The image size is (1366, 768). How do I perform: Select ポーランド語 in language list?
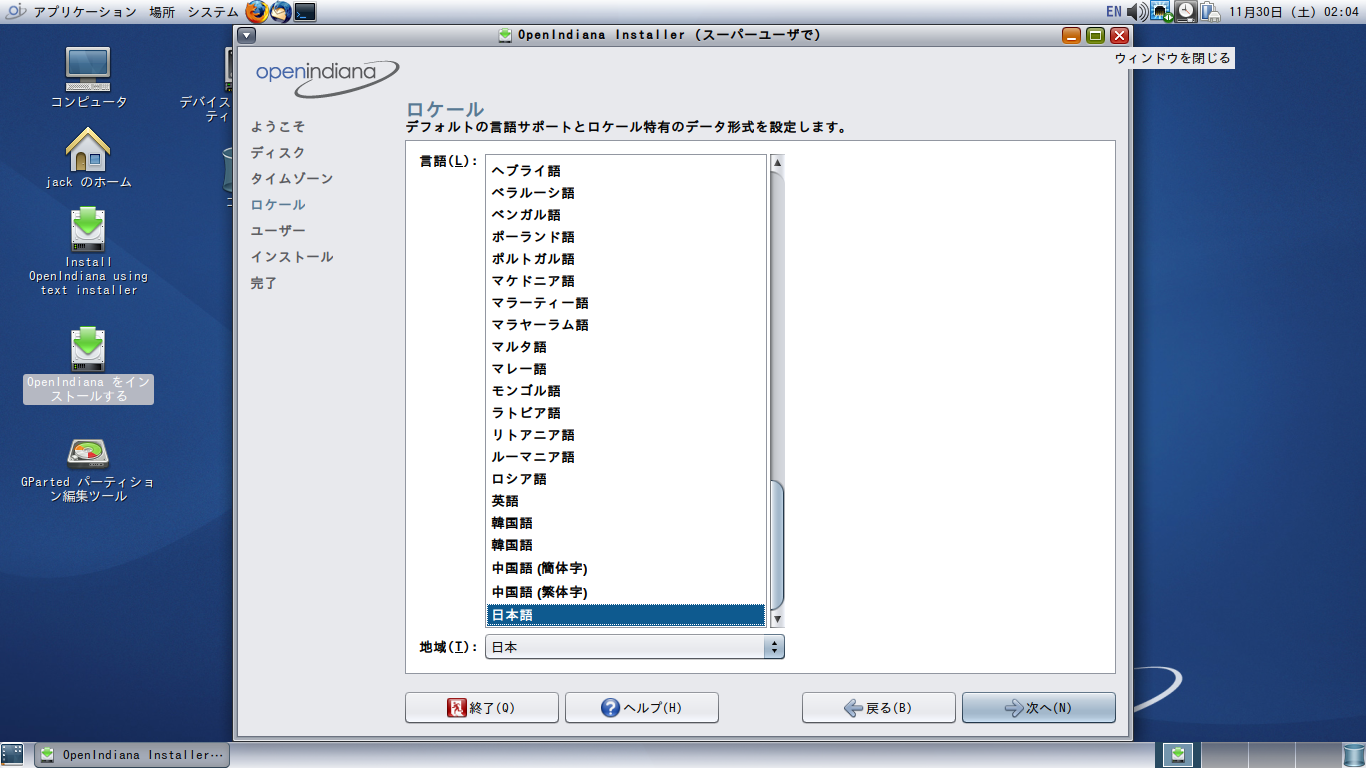[x=626, y=237]
